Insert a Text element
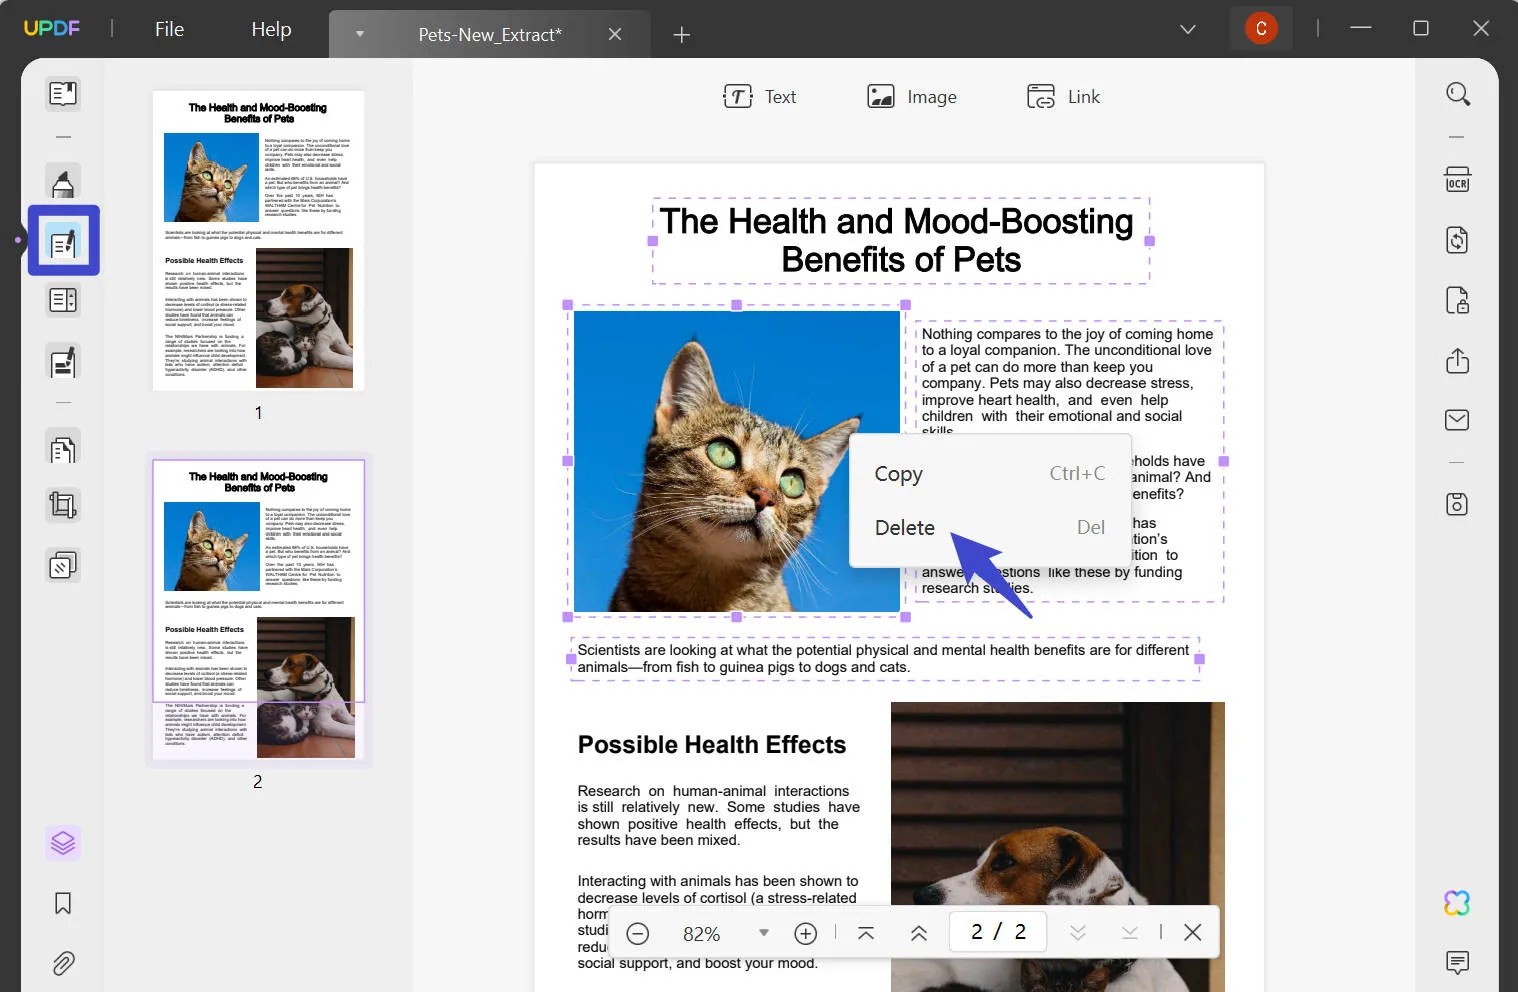Image resolution: width=1518 pixels, height=992 pixels. [761, 96]
